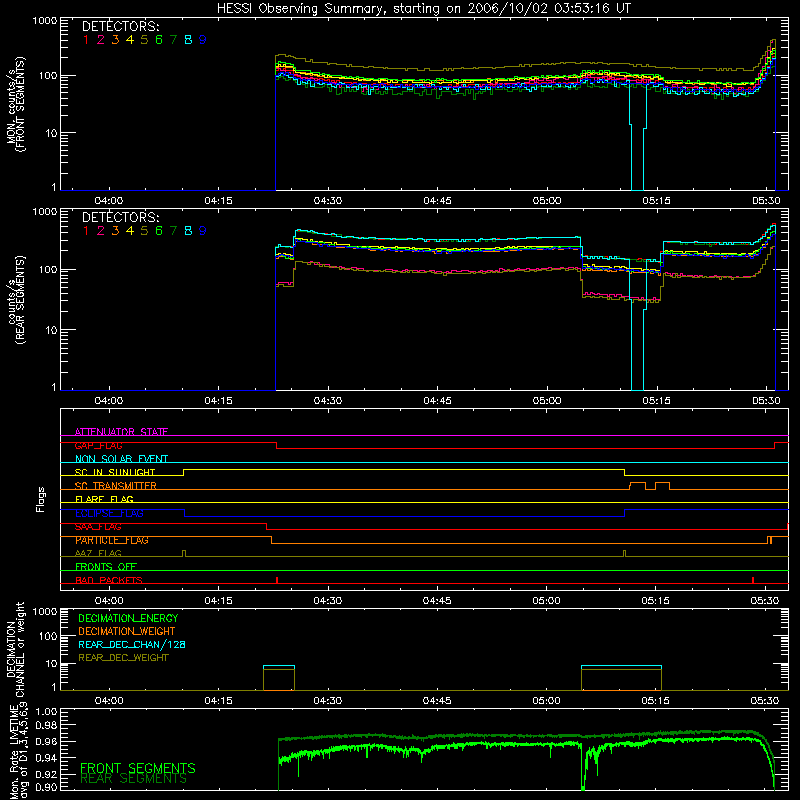
Task: Click the 'DECIMATION_WEIGHT' legend entry
Action: click(127, 631)
